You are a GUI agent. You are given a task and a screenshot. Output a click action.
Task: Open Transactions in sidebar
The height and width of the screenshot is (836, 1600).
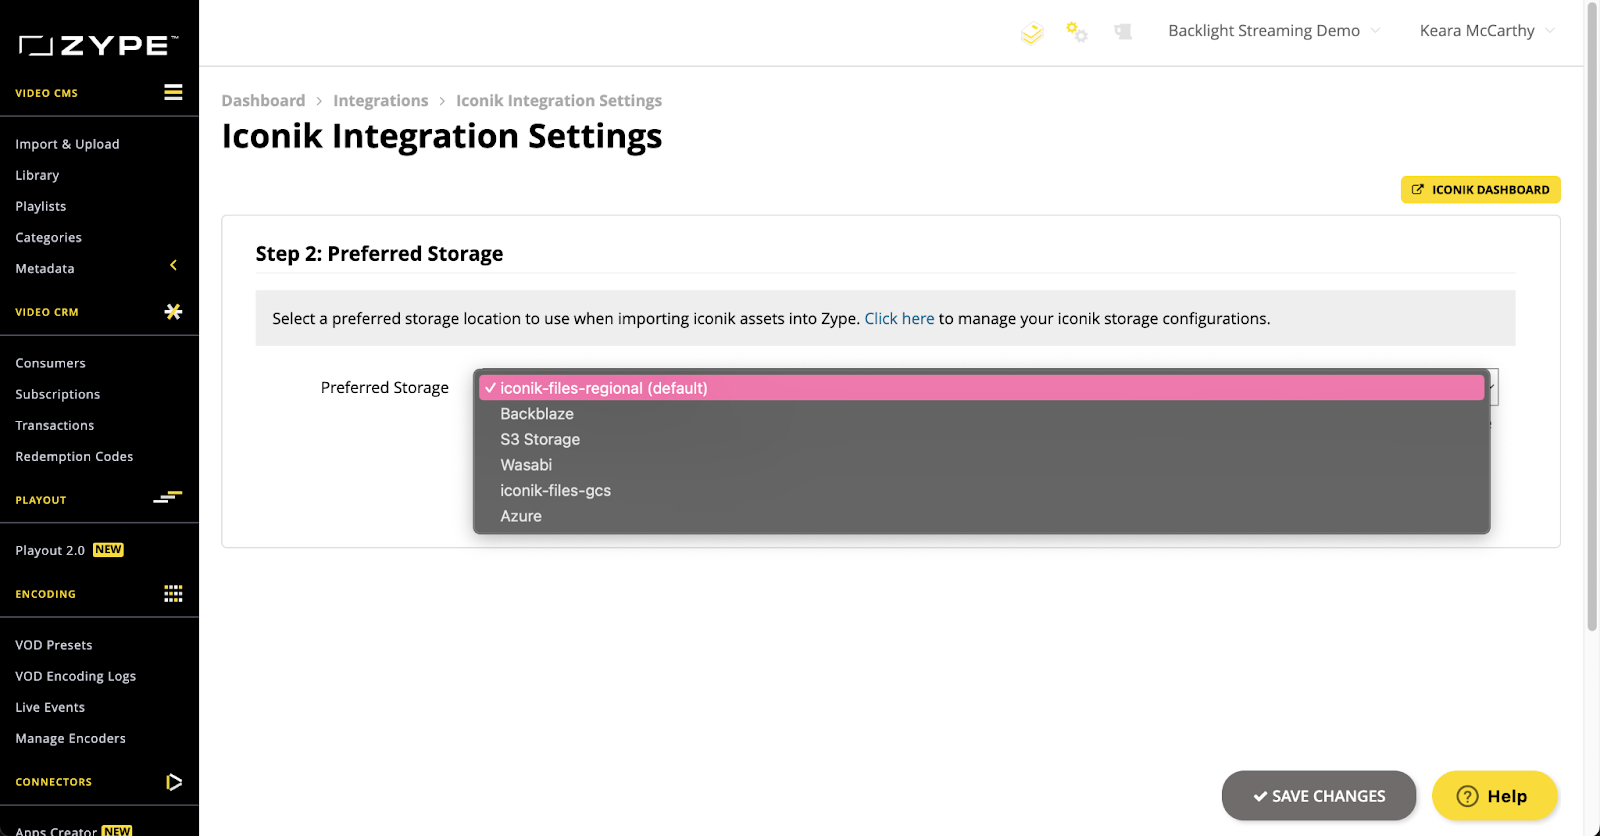pos(55,425)
